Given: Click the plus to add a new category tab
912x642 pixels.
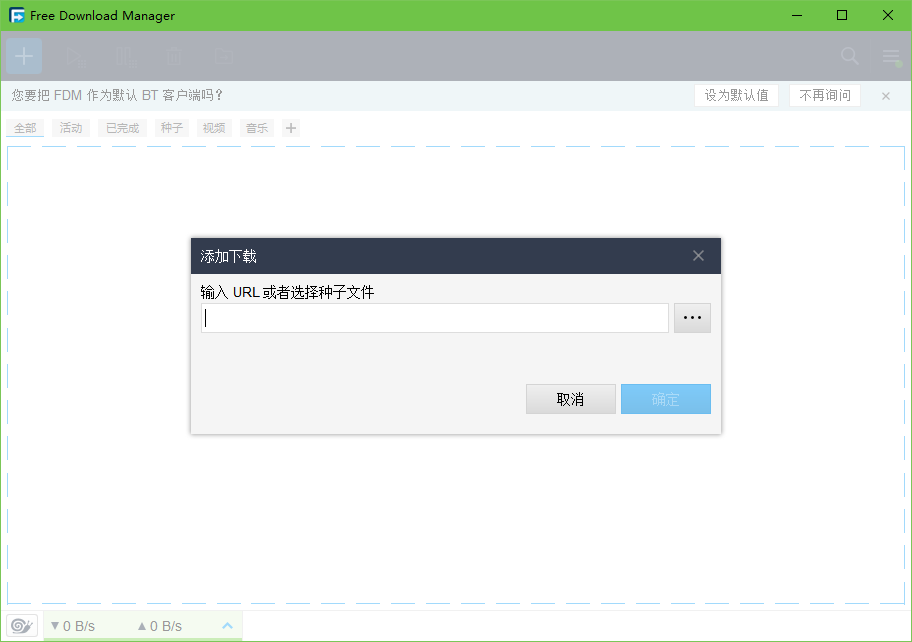Looking at the screenshot, I should (x=288, y=128).
